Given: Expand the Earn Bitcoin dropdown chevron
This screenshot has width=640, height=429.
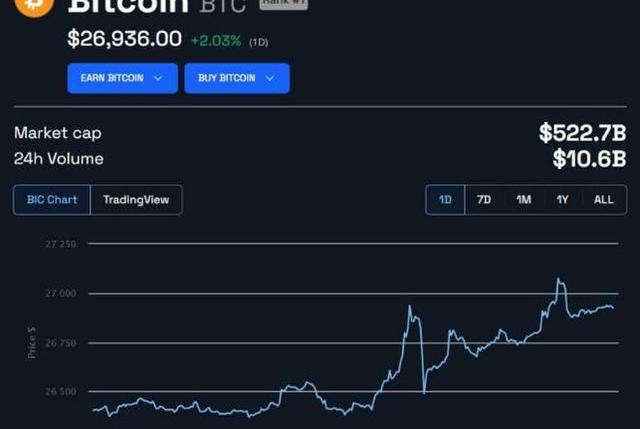Looking at the screenshot, I should [158, 78].
